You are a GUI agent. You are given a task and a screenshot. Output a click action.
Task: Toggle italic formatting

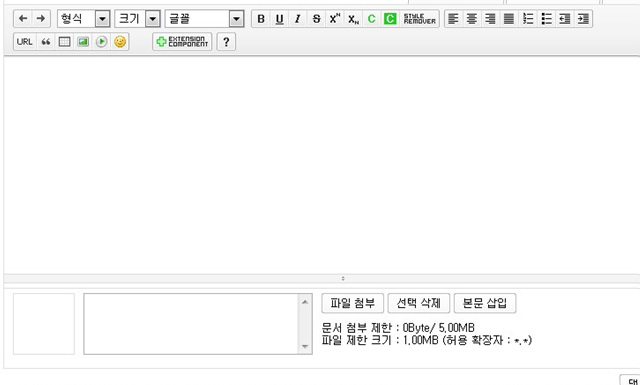(x=298, y=19)
